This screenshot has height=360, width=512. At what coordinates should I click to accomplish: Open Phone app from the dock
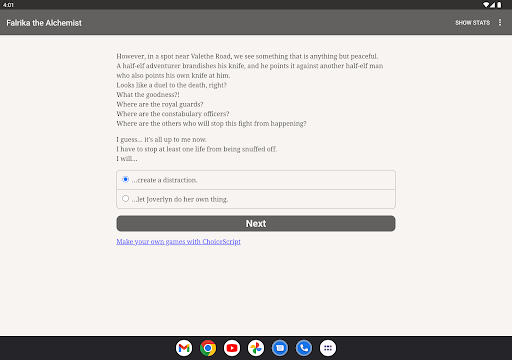click(x=304, y=348)
